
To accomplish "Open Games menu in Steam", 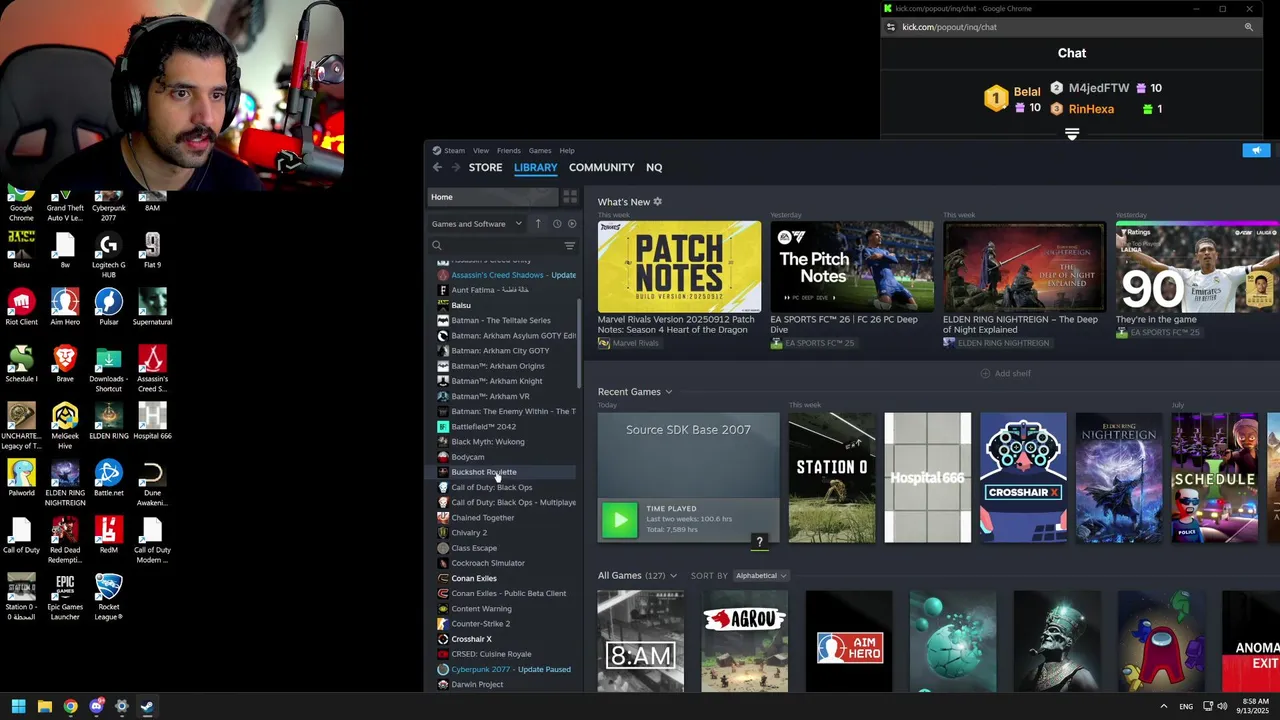I will [540, 150].
